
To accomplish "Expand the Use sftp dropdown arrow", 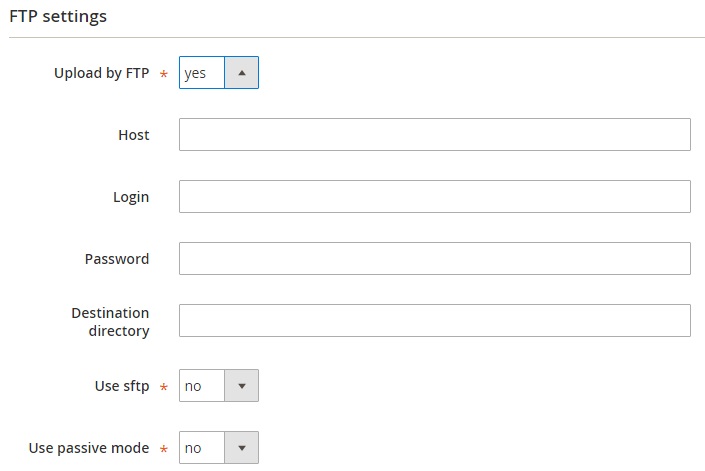I will 241,386.
